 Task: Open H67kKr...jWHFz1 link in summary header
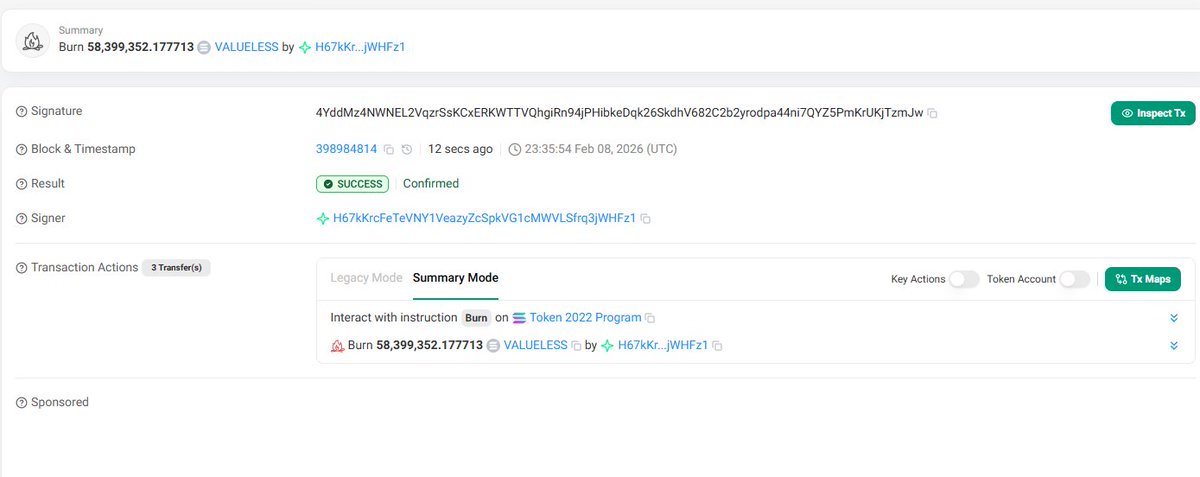(x=359, y=47)
